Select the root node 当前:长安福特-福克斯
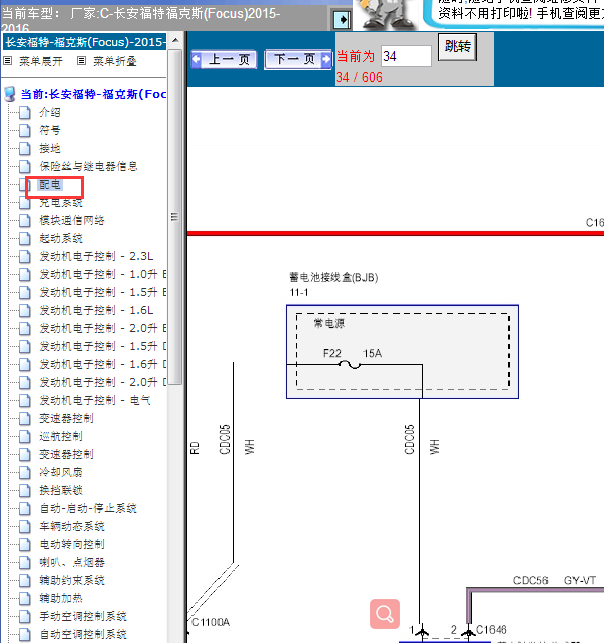The image size is (604, 643). [x=93, y=94]
